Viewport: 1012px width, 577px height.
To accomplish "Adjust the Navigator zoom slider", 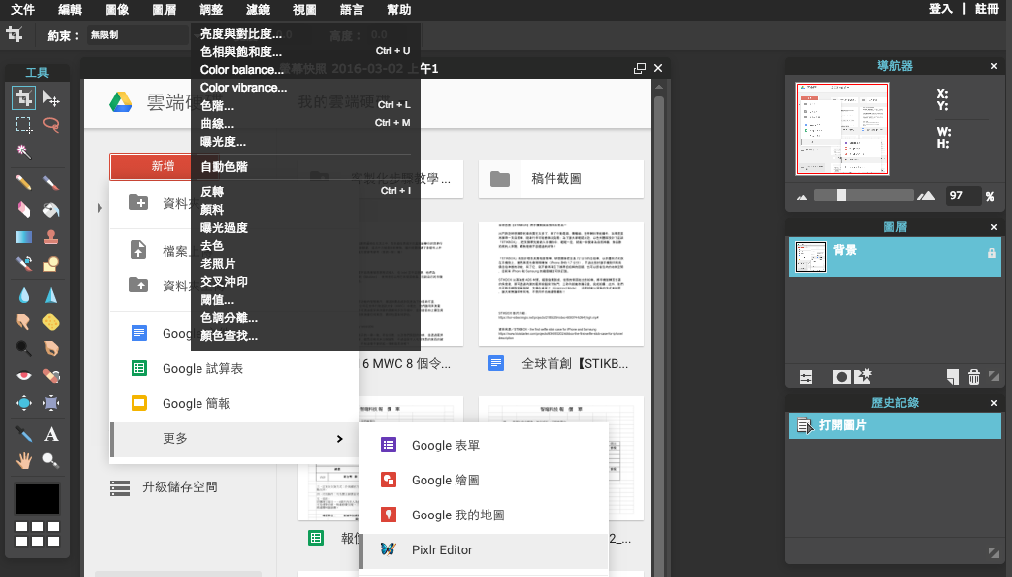I will [x=842, y=195].
